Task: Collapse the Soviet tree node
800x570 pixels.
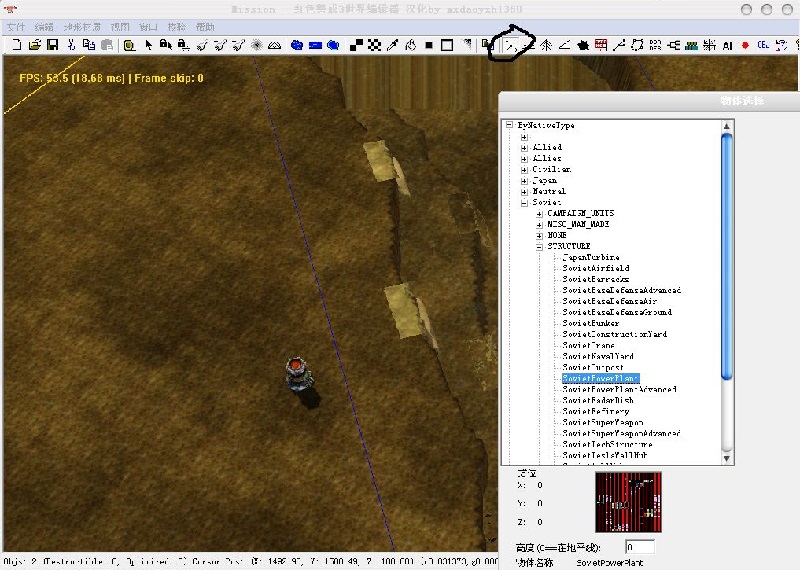Action: [524, 203]
